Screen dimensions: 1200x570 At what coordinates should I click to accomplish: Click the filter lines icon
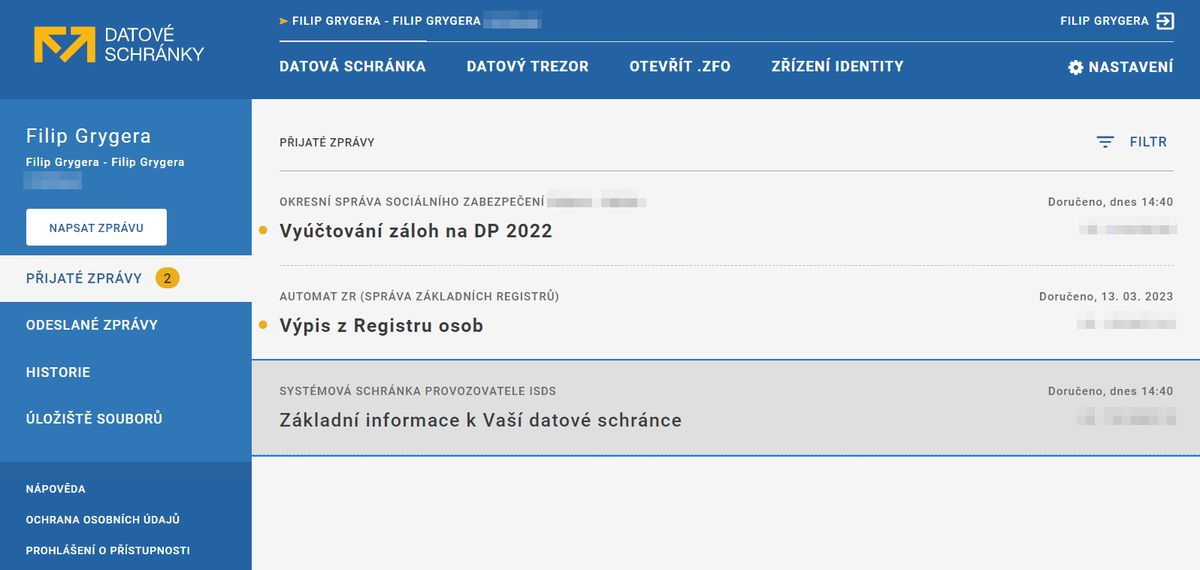[x=1105, y=142]
